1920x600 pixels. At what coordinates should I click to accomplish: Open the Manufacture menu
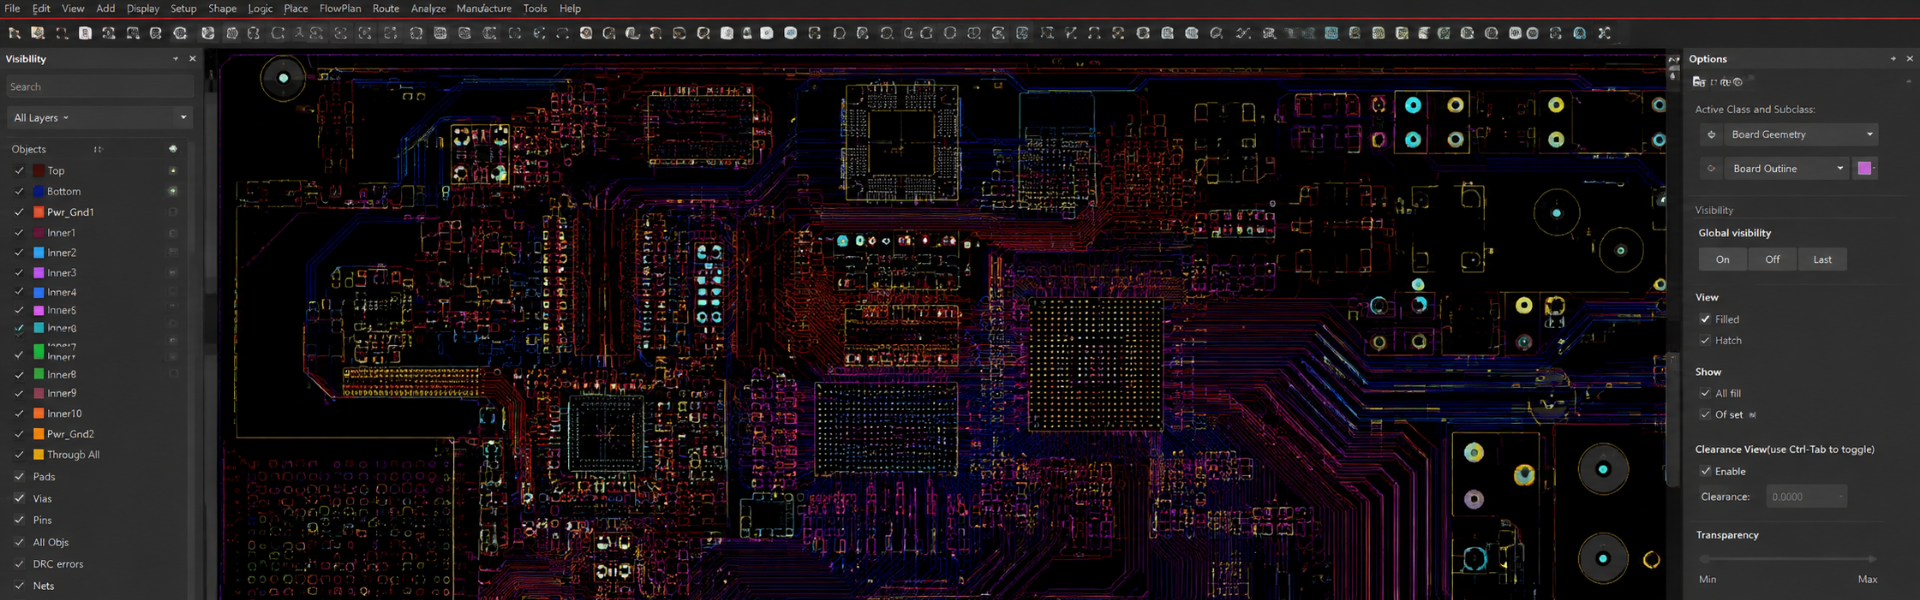484,8
